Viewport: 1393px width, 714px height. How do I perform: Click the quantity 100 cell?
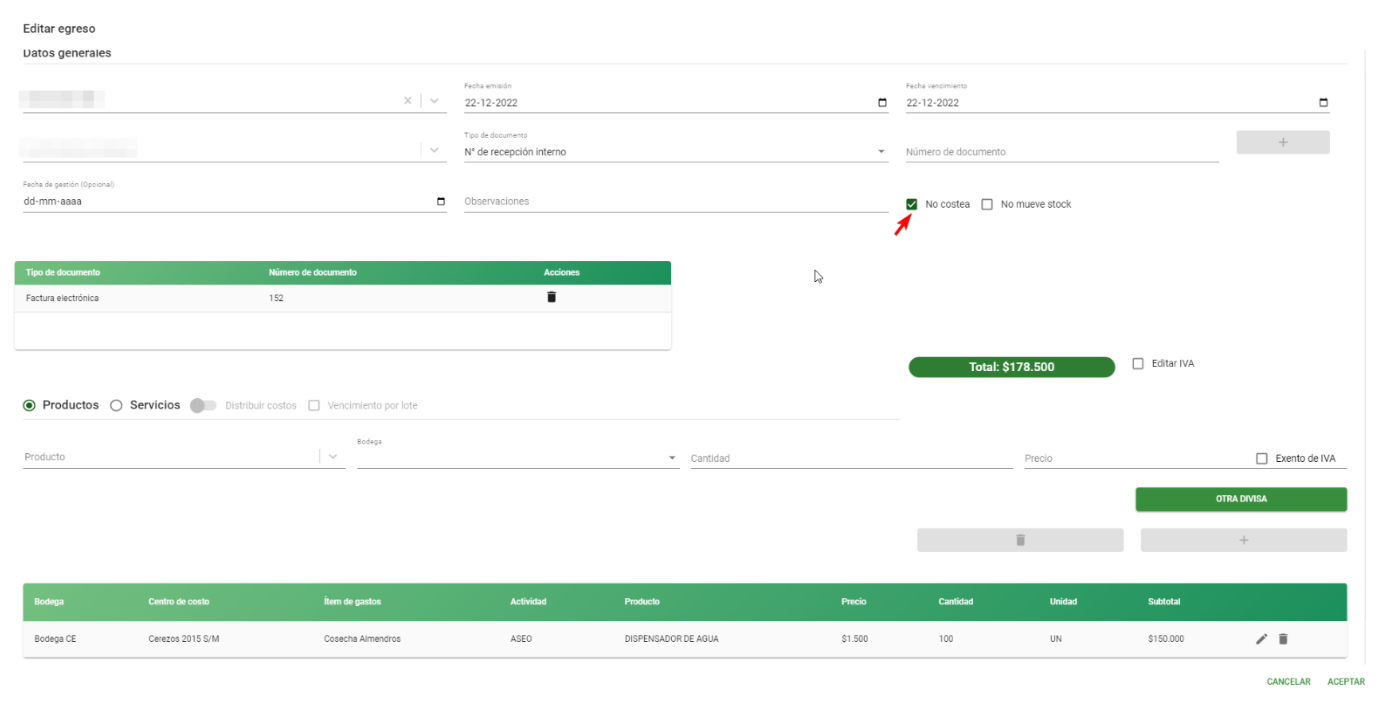(946, 638)
